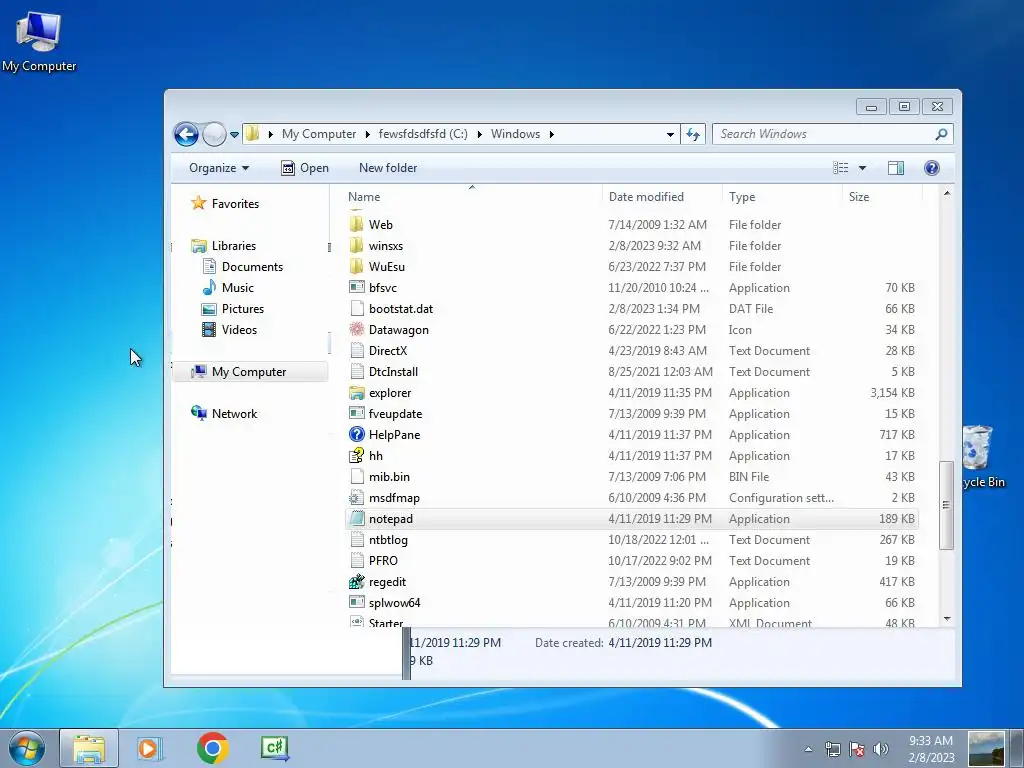Expand the arrow after Windows breadcrumb

552,134
